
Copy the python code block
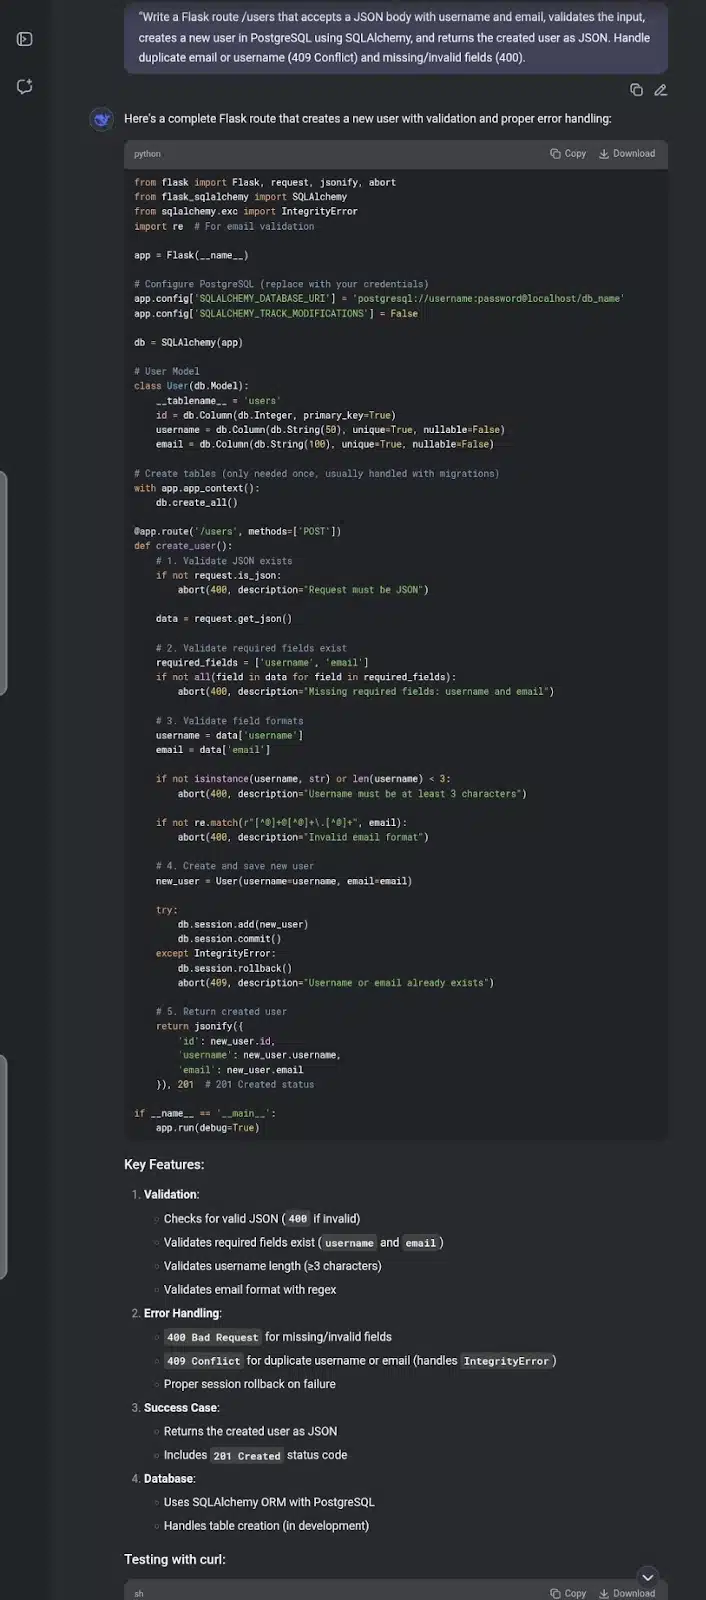[568, 154]
